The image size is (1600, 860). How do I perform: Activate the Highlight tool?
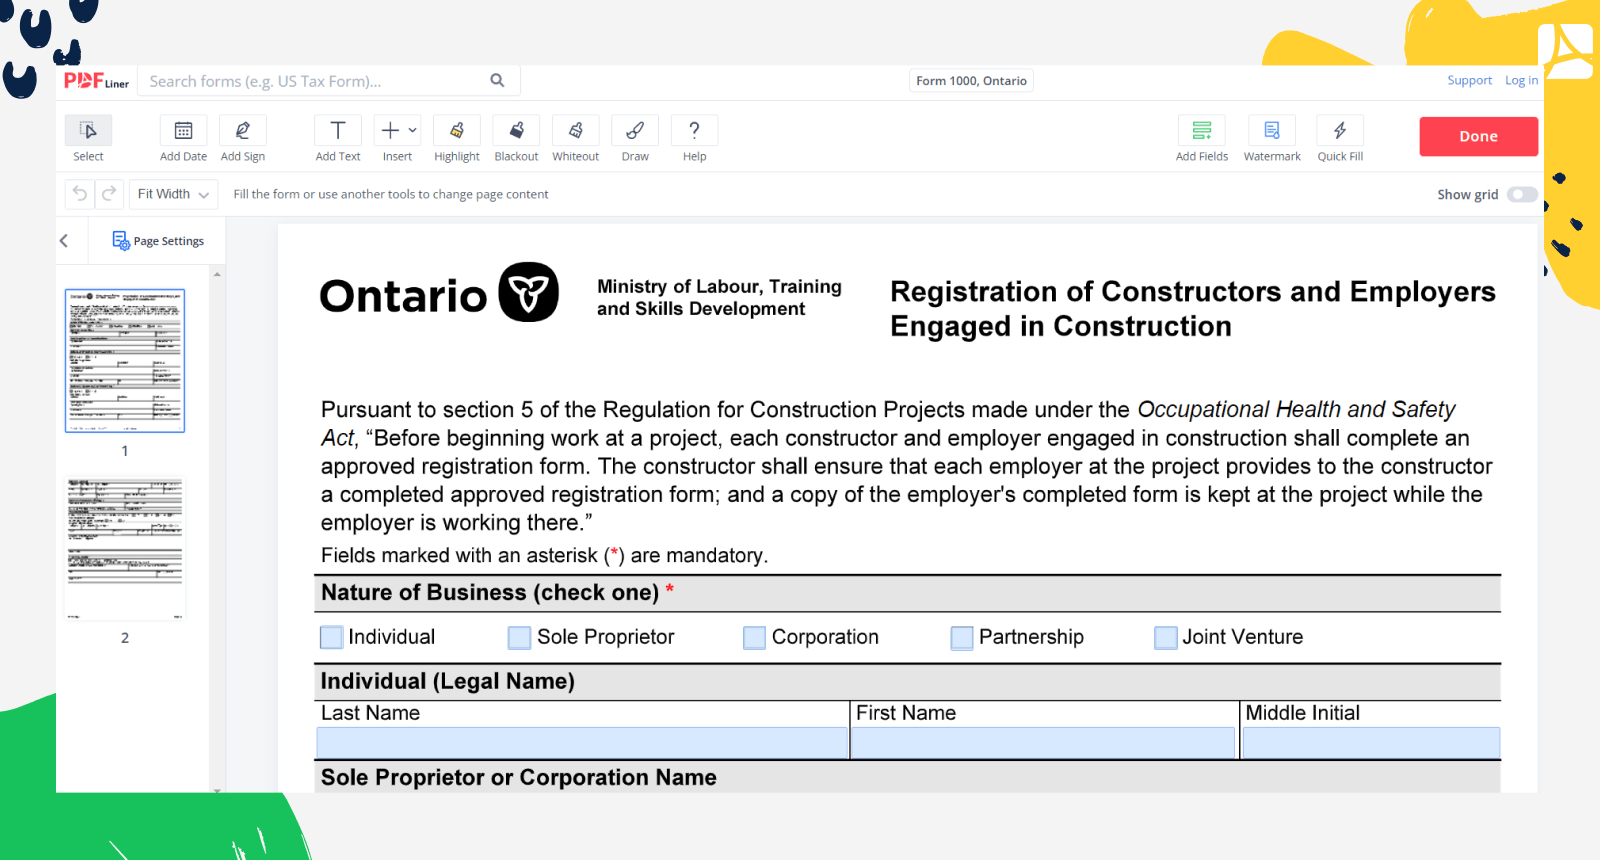click(x=457, y=131)
